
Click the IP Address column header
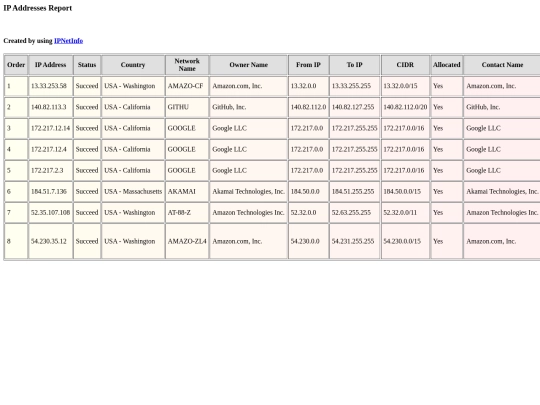pos(51,65)
